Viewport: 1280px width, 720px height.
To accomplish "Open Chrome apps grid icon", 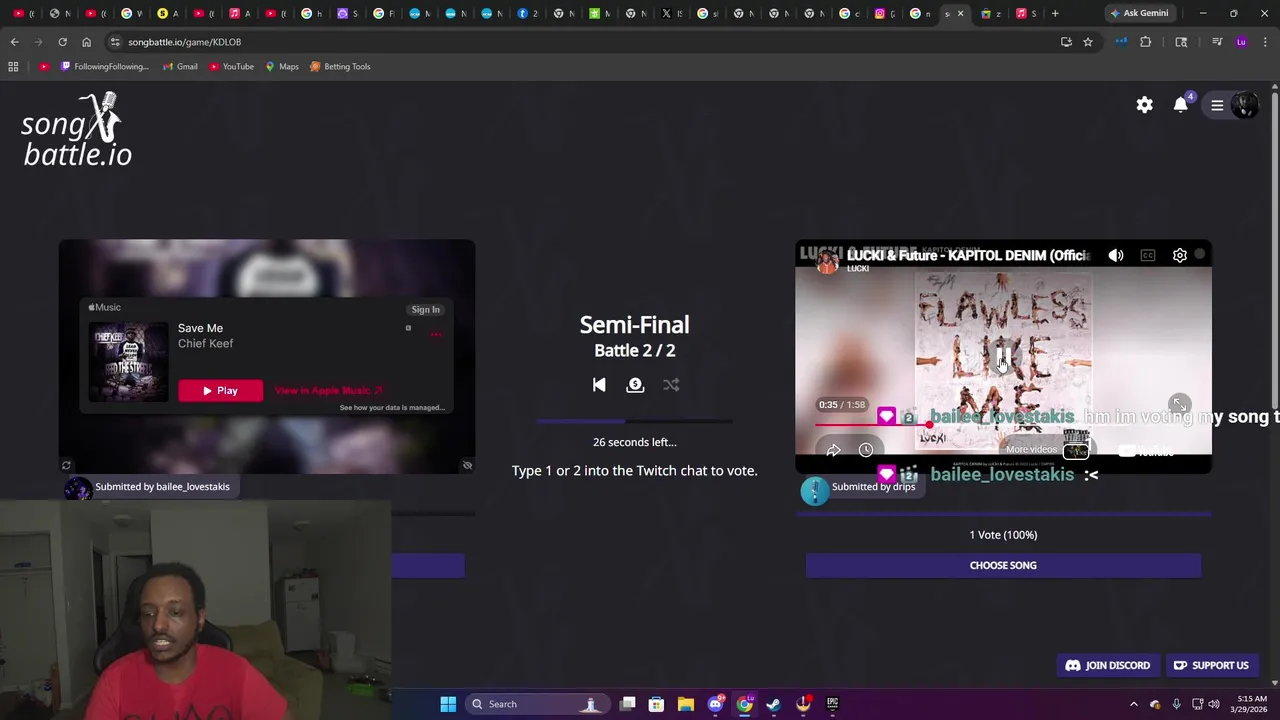I will (x=13, y=67).
